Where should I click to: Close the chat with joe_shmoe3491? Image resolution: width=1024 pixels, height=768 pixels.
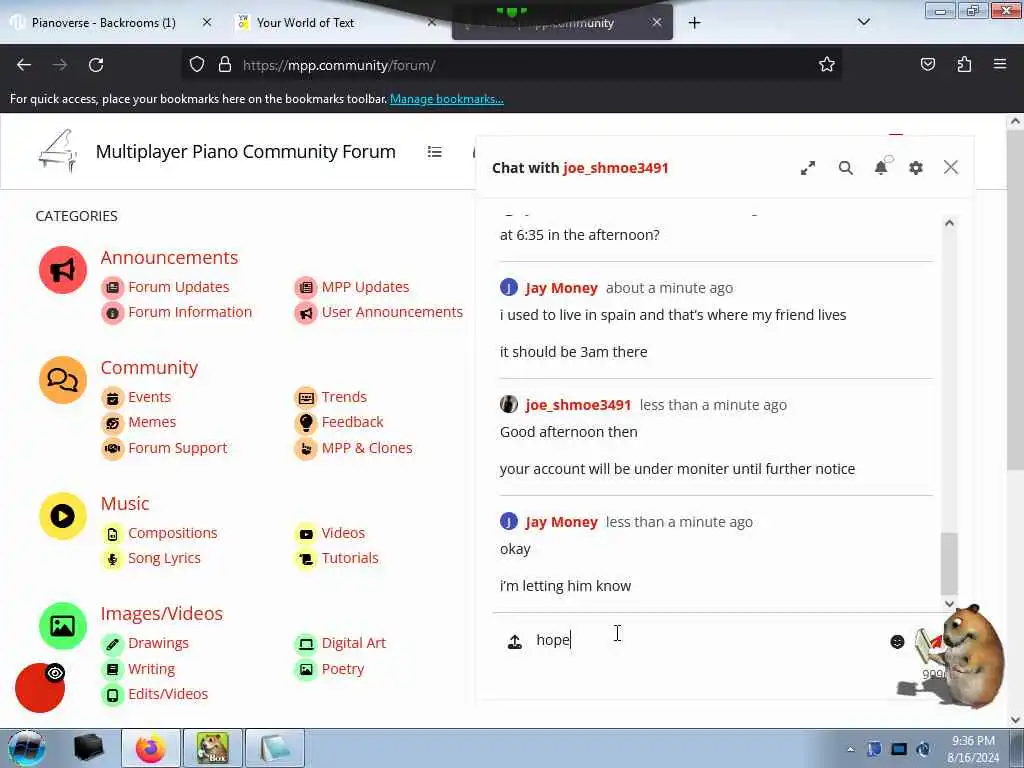(951, 168)
